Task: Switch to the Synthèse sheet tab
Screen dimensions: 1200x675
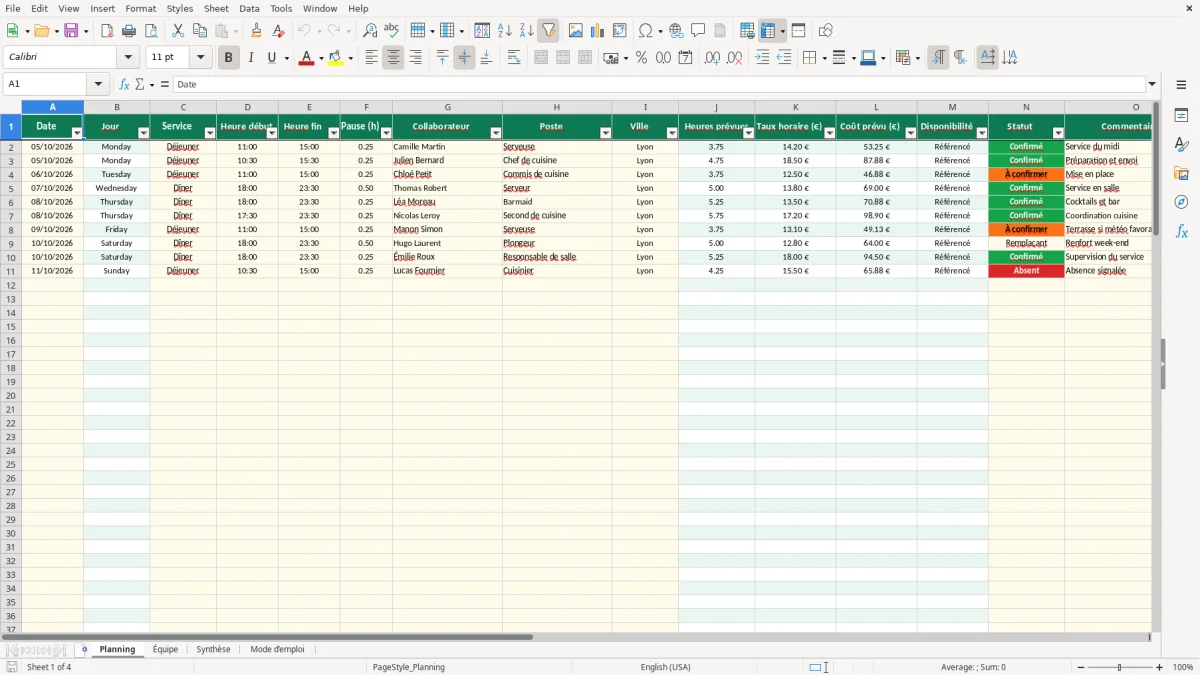Action: pos(213,649)
